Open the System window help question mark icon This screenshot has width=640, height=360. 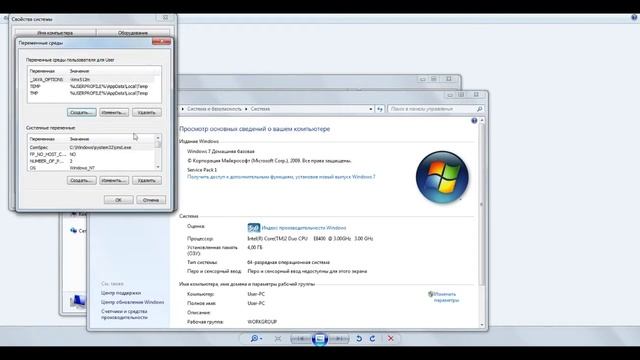474,121
